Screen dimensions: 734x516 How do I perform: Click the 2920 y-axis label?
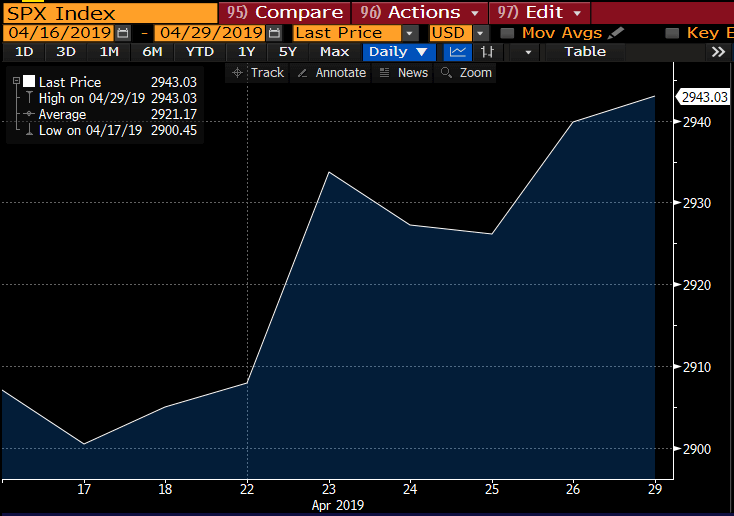[697, 285]
